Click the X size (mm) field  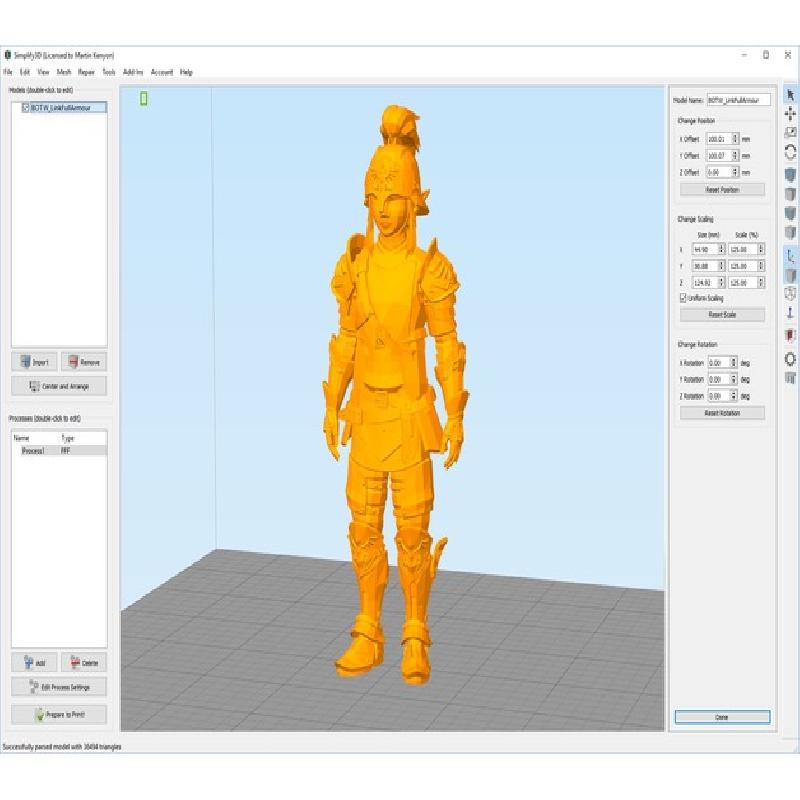click(705, 249)
